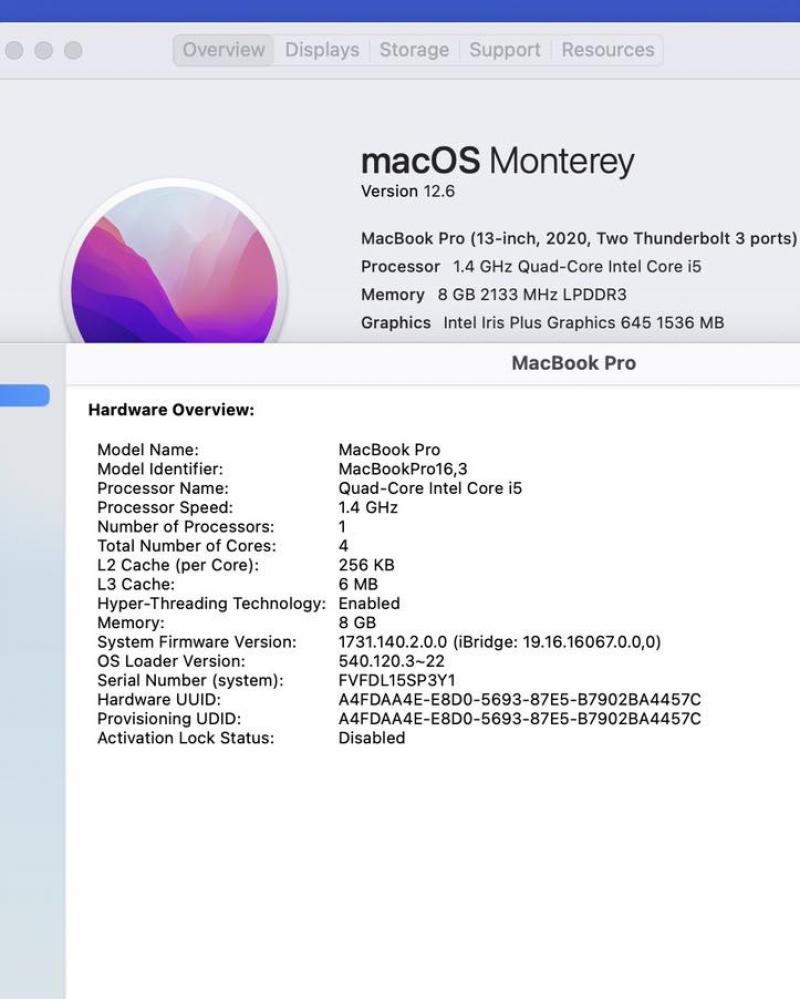Click the Version 12.6 text
The width and height of the screenshot is (800, 999).
pos(408,191)
